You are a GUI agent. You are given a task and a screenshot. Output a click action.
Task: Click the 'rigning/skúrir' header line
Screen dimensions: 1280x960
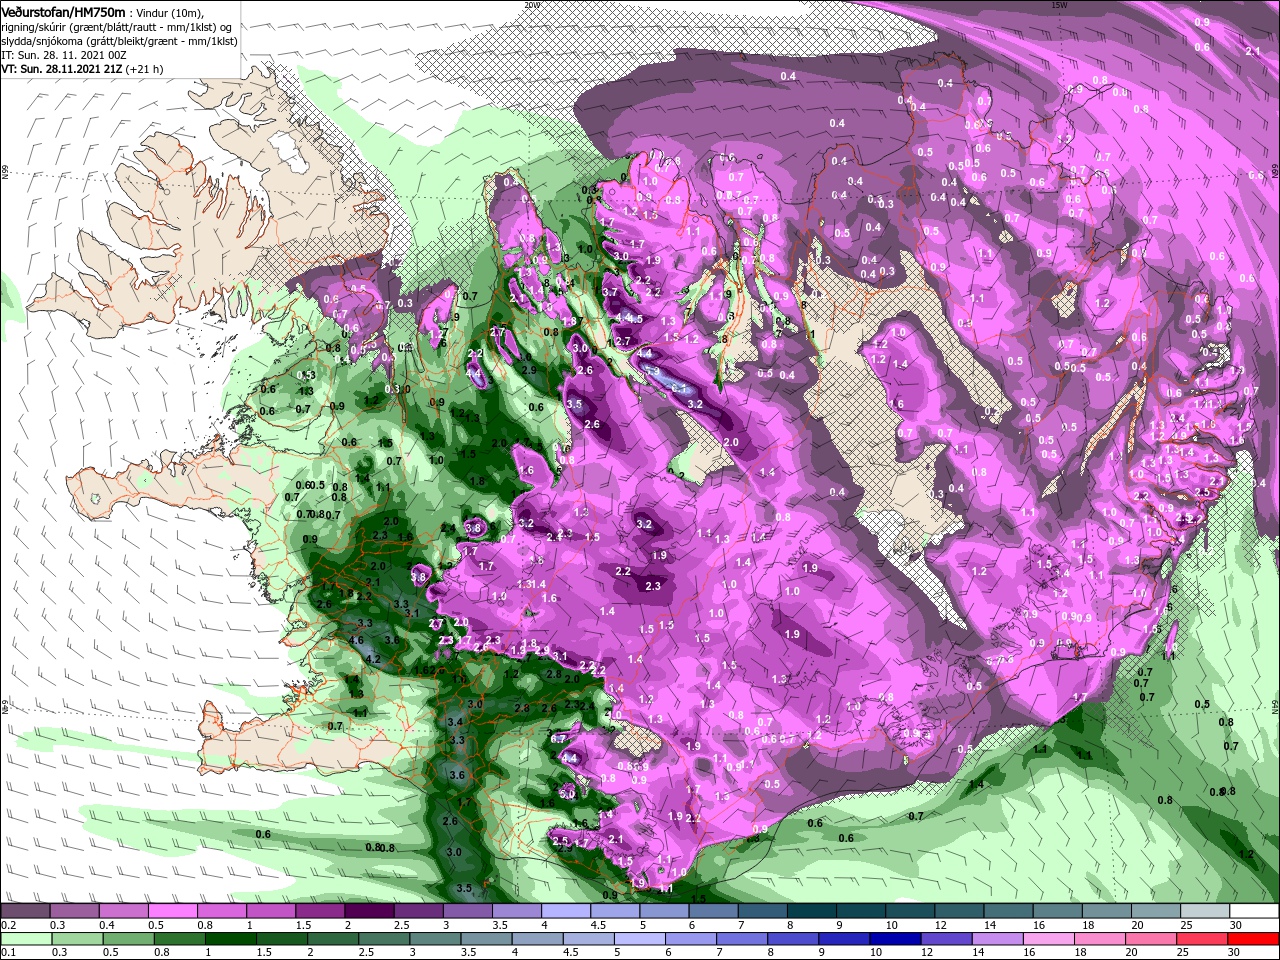point(116,26)
